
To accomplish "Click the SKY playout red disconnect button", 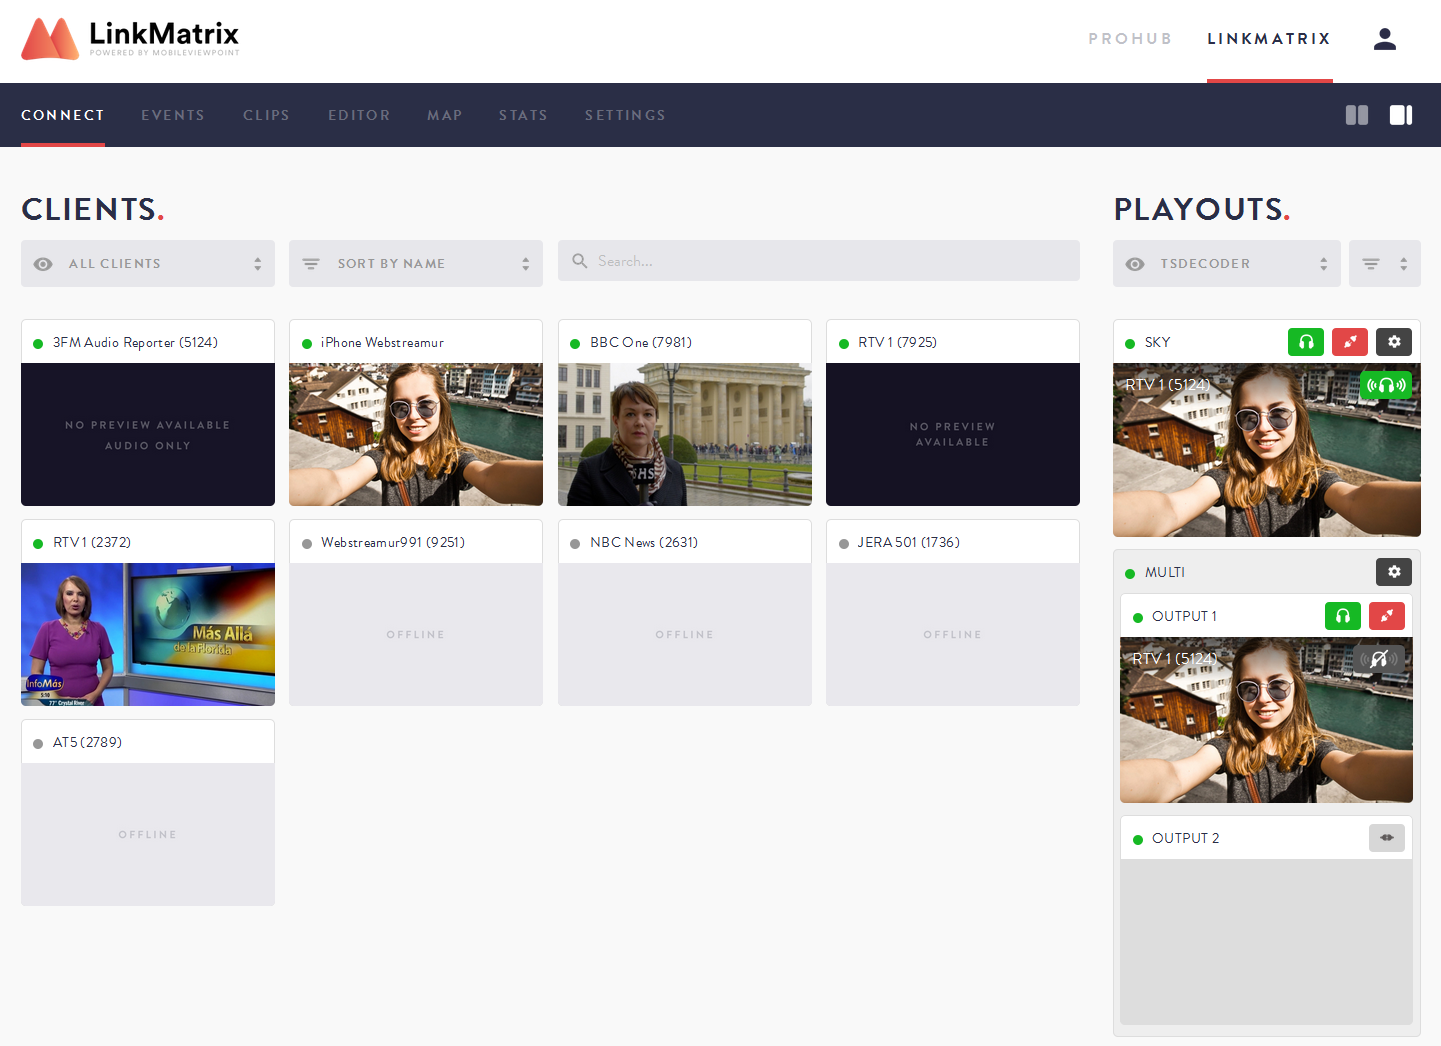I will tap(1350, 342).
